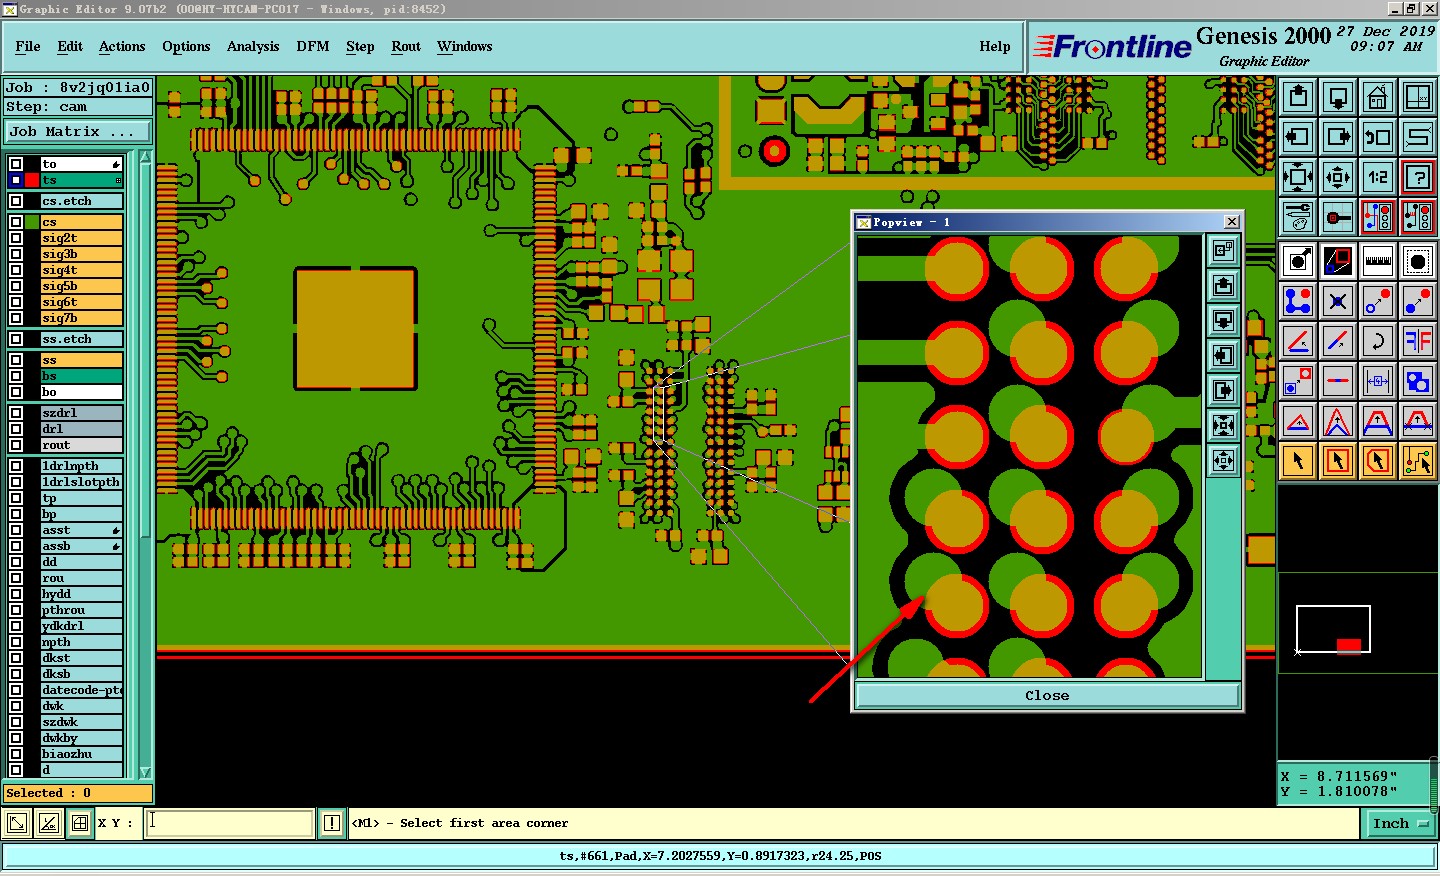The image size is (1440, 876).
Task: Click the home view icon
Action: pos(1378,97)
